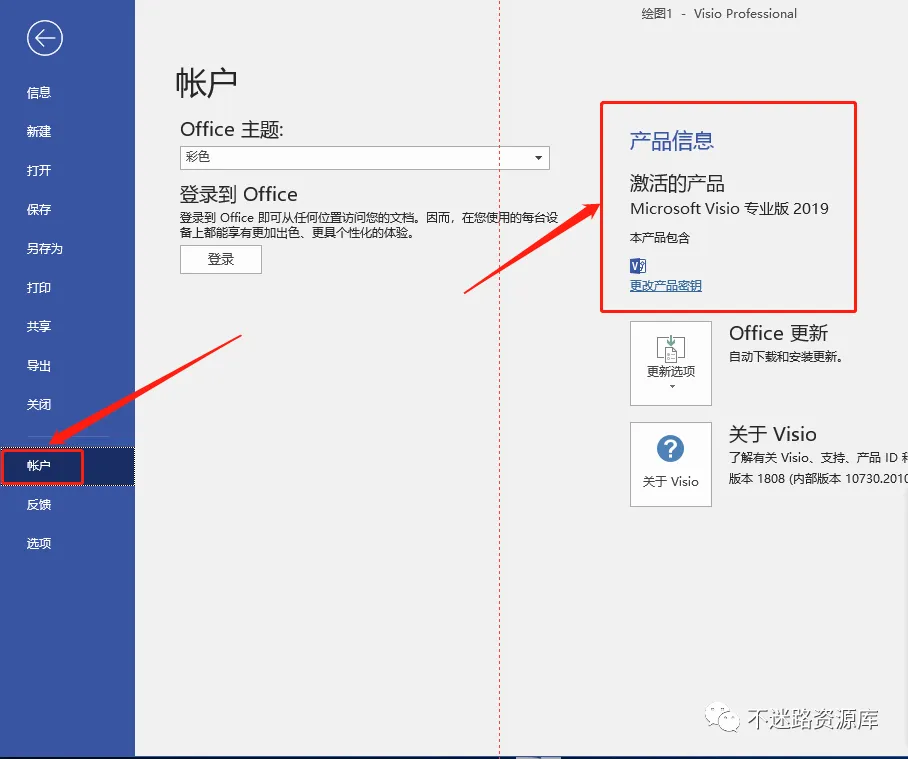The image size is (908, 759).
Task: Click the 登录 button
Action: click(221, 259)
